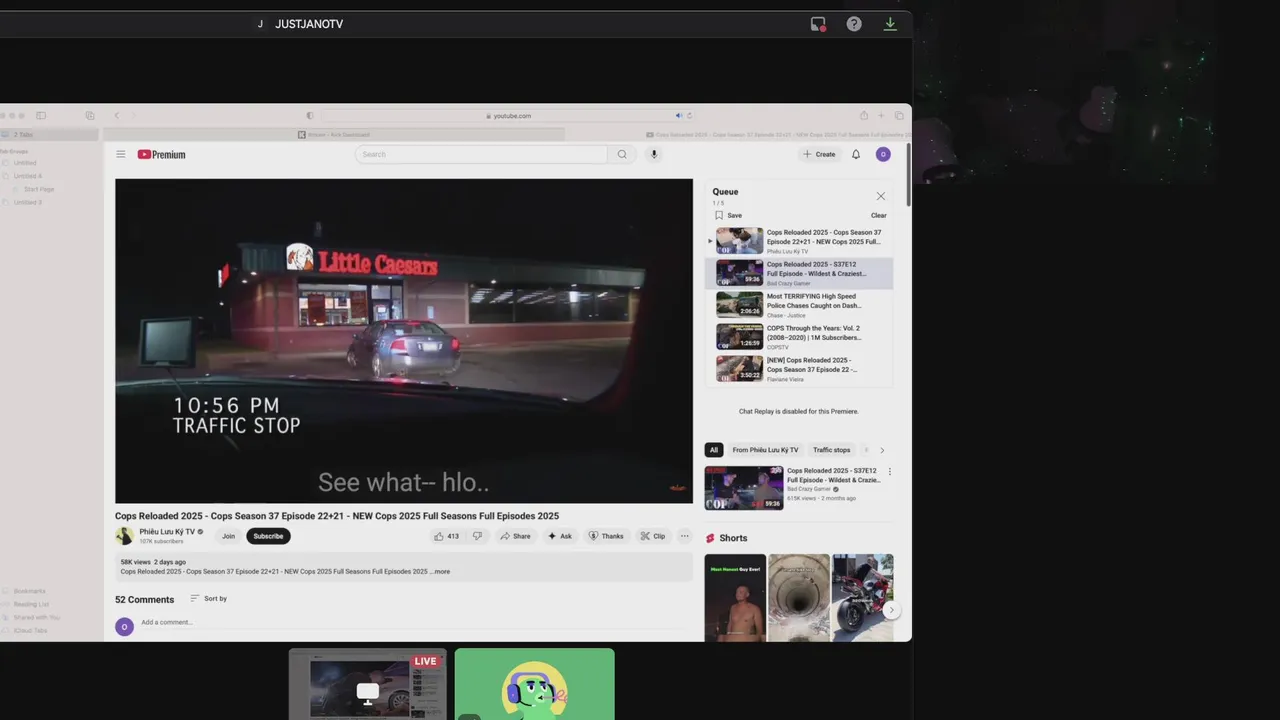Open the comments Sort by menu
The height and width of the screenshot is (720, 1280).
209,599
